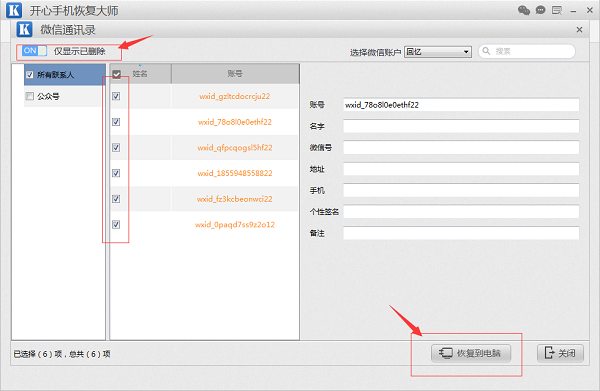The height and width of the screenshot is (391, 600).
Task: Click the 名字 input field
Action: (461, 126)
